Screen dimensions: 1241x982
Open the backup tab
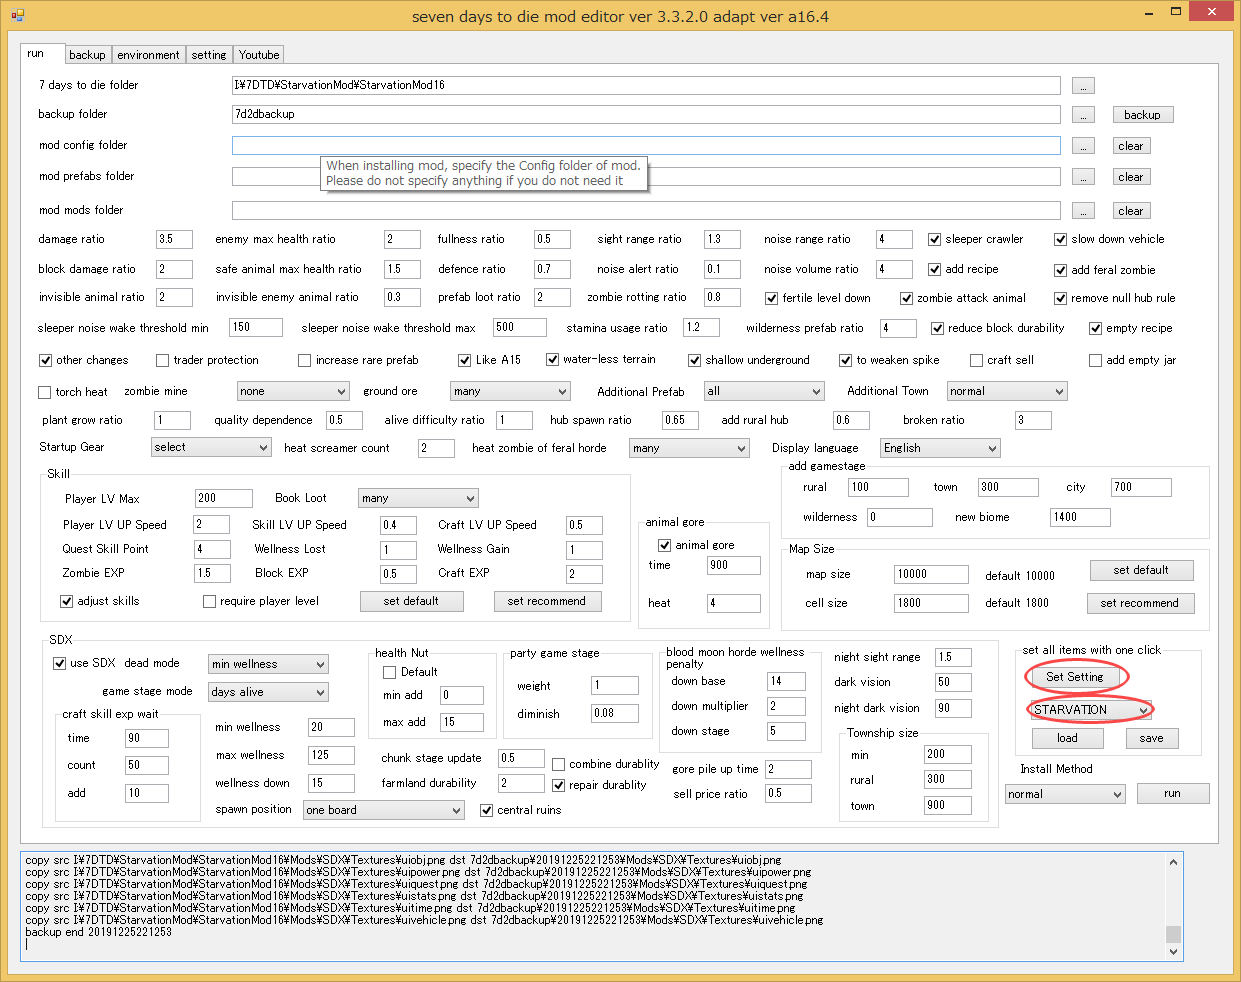[x=88, y=55]
